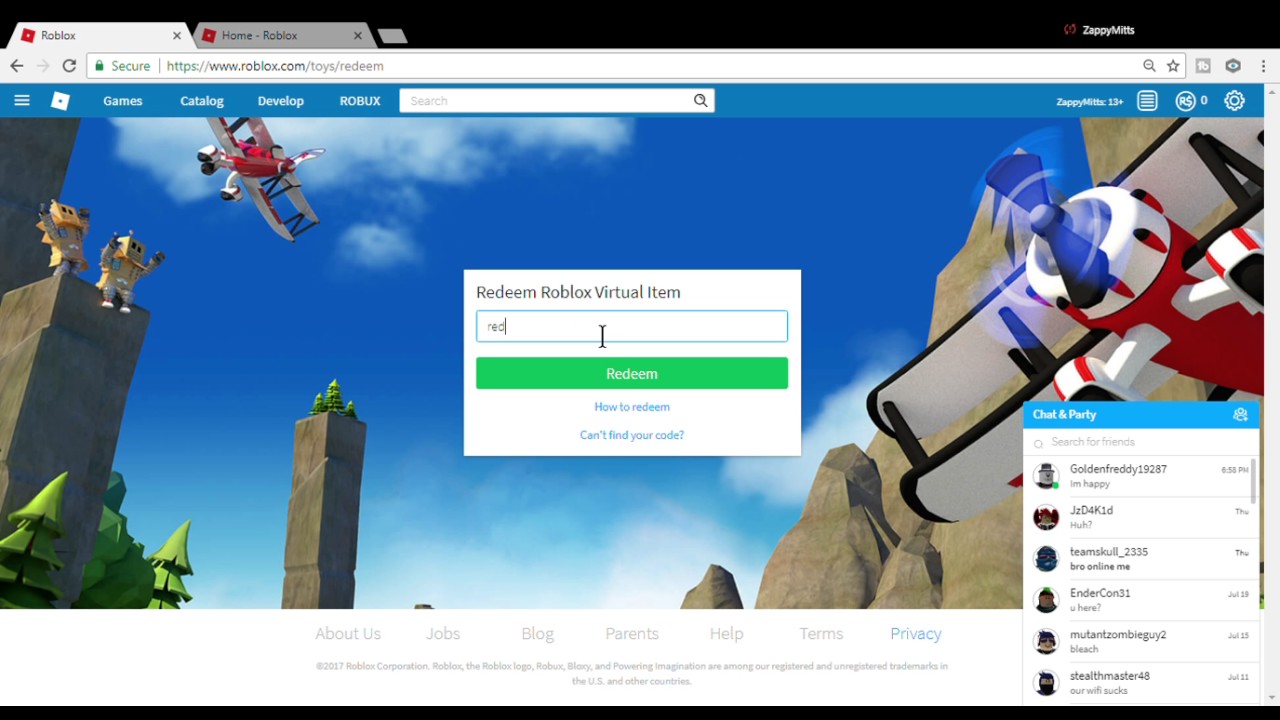Click the hexagon eye extension icon
Image resolution: width=1280 pixels, height=720 pixels.
coord(1233,66)
